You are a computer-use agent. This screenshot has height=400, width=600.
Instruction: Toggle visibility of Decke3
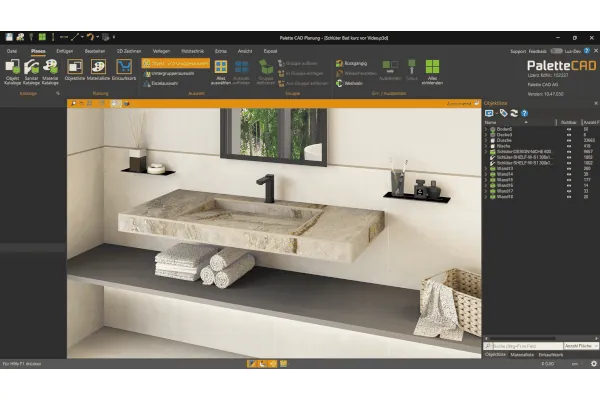click(x=569, y=135)
